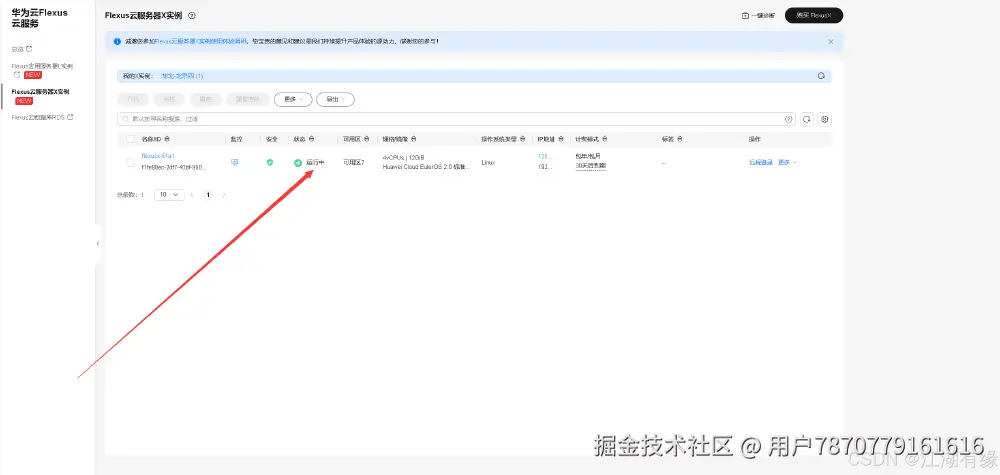Open the page-size 10 dropdown
Viewport: 1000px width, 475px height.
tap(169, 194)
